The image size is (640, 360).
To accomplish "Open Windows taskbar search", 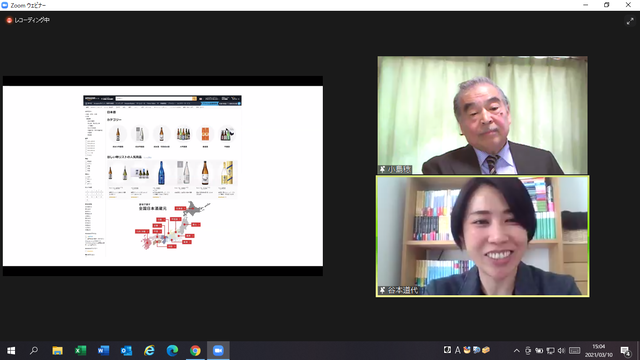I will 34,351.
